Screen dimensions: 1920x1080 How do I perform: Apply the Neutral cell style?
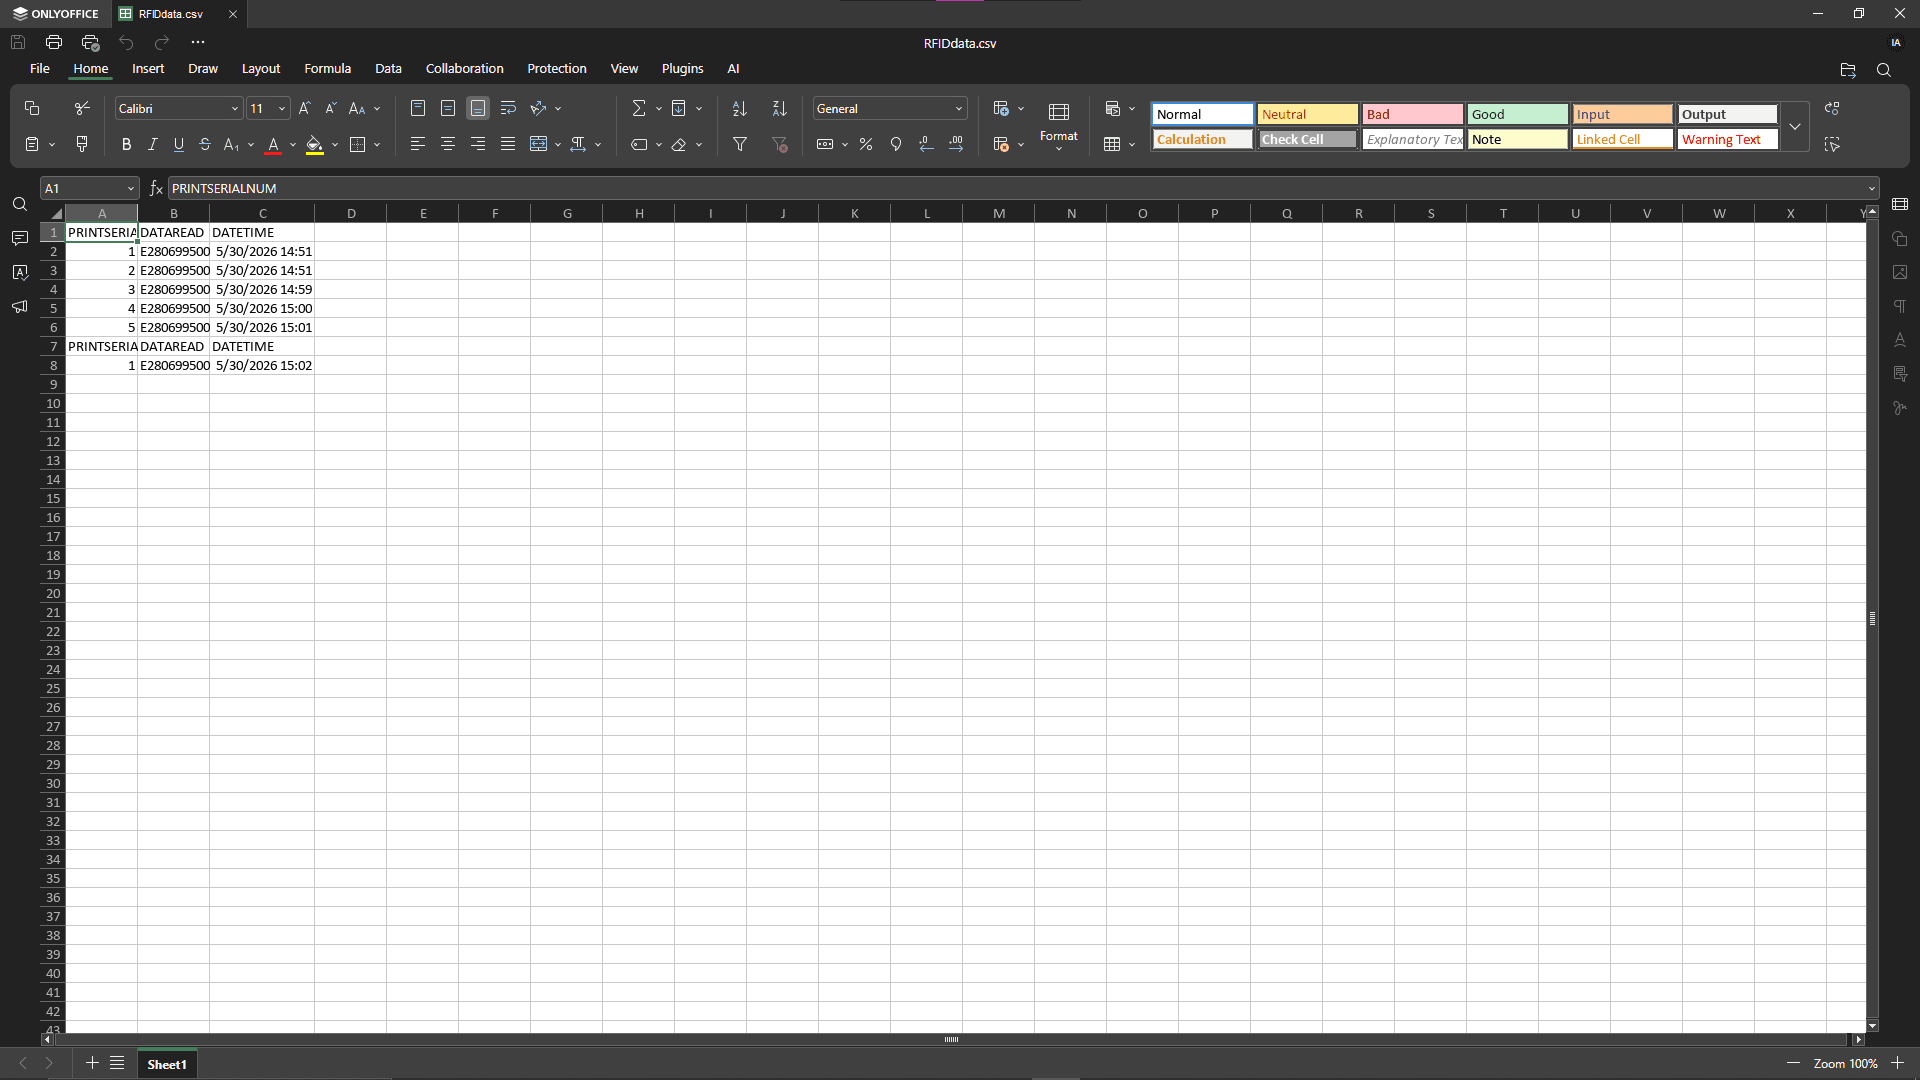[x=1307, y=114]
